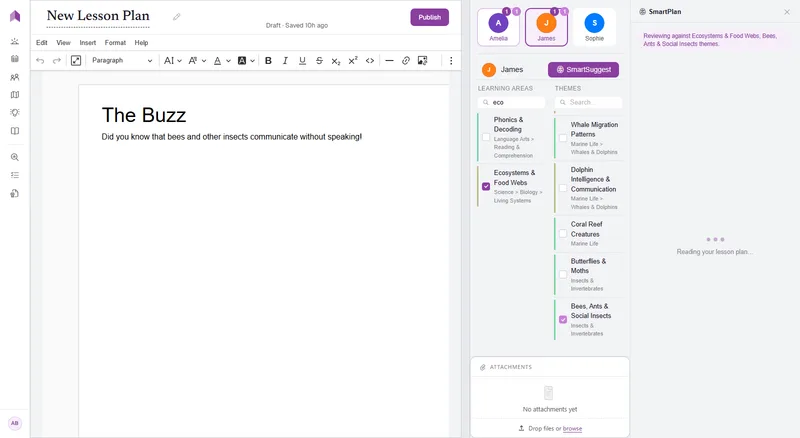Open the Format menu
Image resolution: width=800 pixels, height=438 pixels.
pyautogui.click(x=115, y=43)
